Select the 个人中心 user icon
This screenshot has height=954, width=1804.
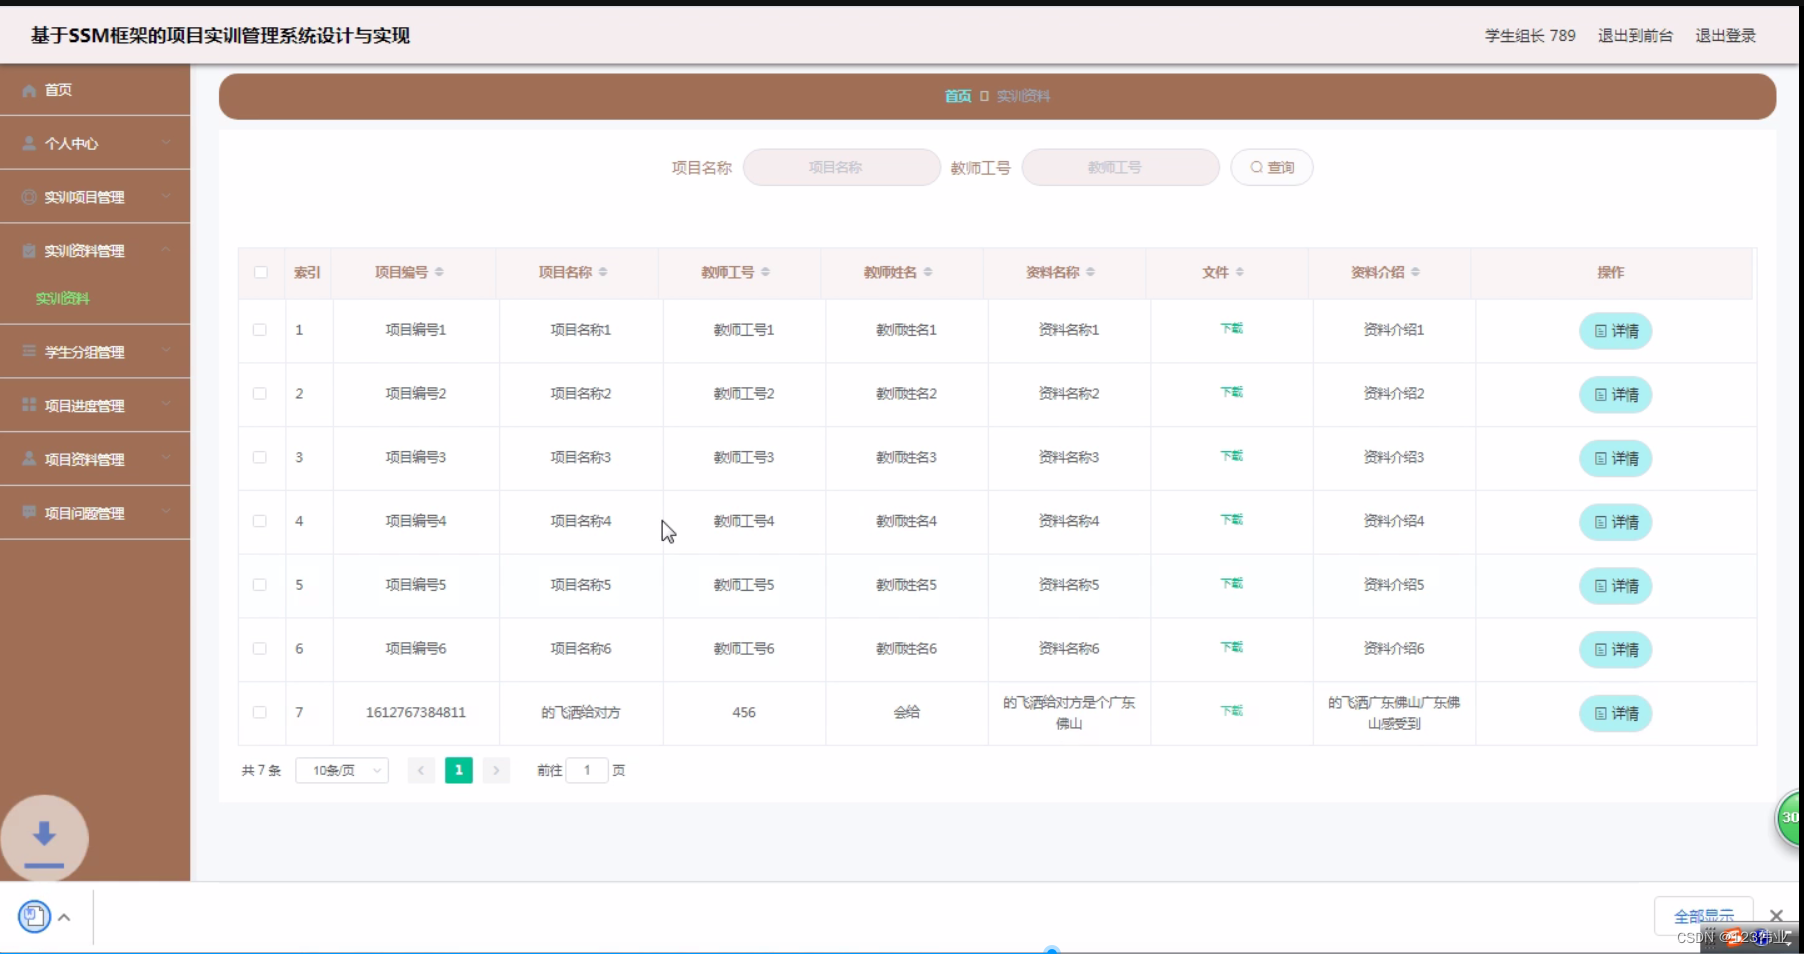coord(28,143)
